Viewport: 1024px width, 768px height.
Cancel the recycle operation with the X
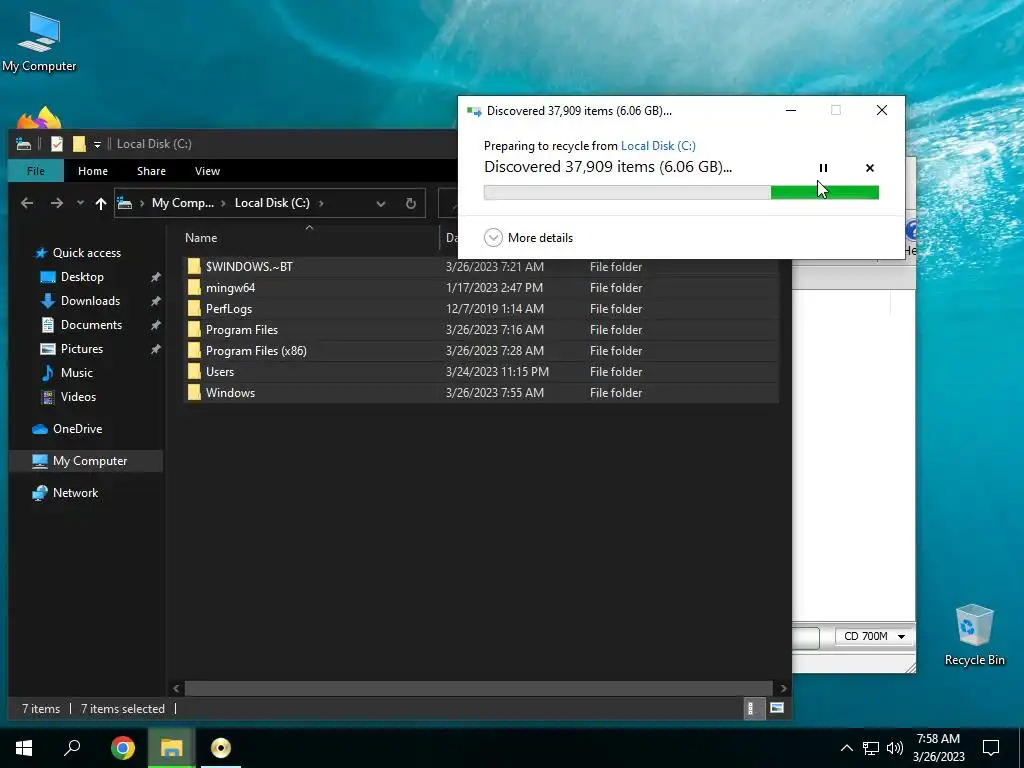pyautogui.click(x=869, y=168)
